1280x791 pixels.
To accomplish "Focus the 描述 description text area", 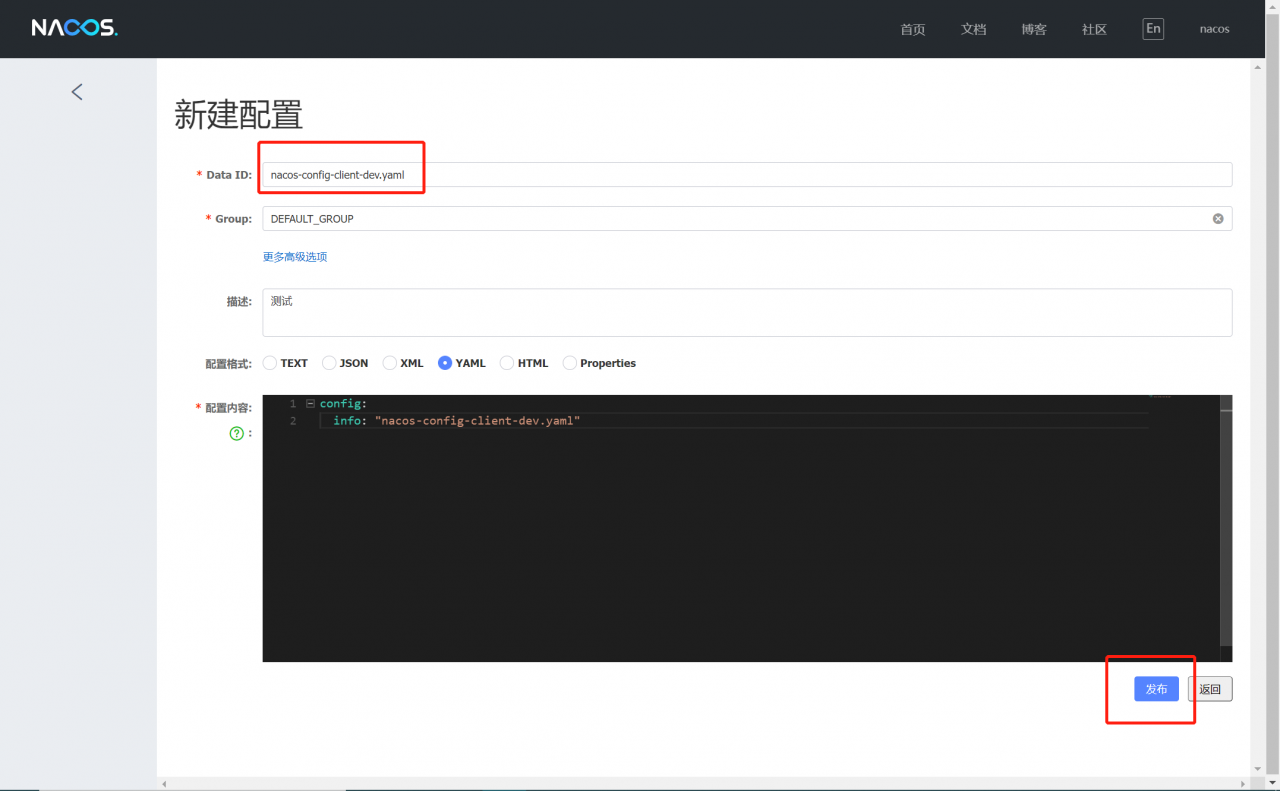I will click(747, 313).
